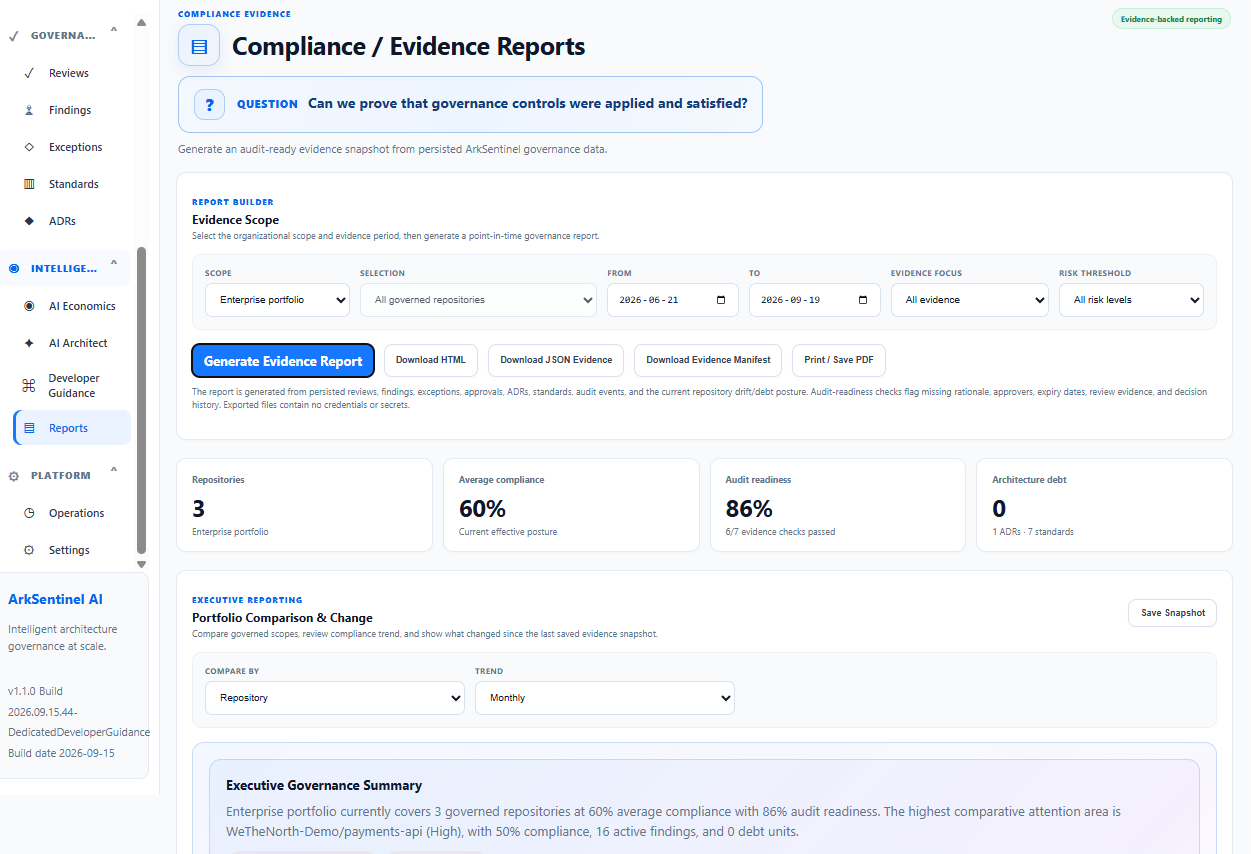This screenshot has height=854, width=1251.
Task: Click the question mark icon in the banner
Action: tap(209, 104)
